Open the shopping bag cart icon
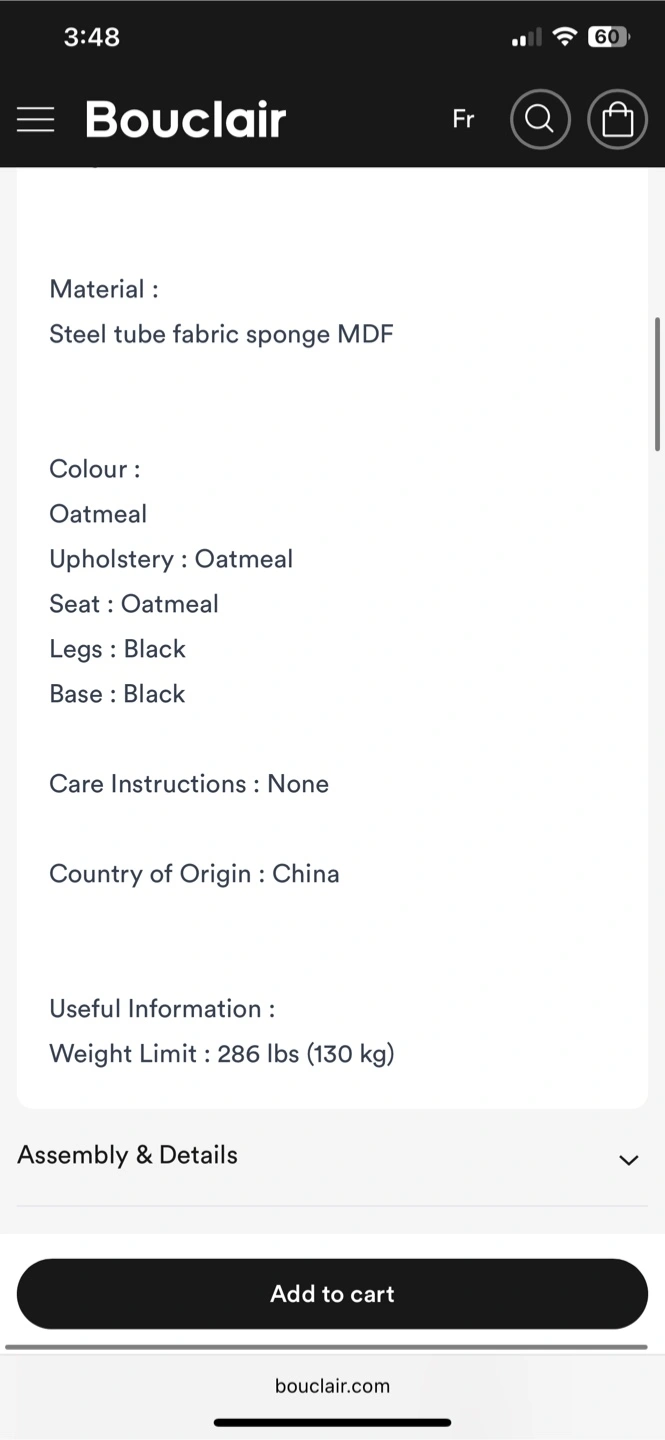 pyautogui.click(x=617, y=120)
